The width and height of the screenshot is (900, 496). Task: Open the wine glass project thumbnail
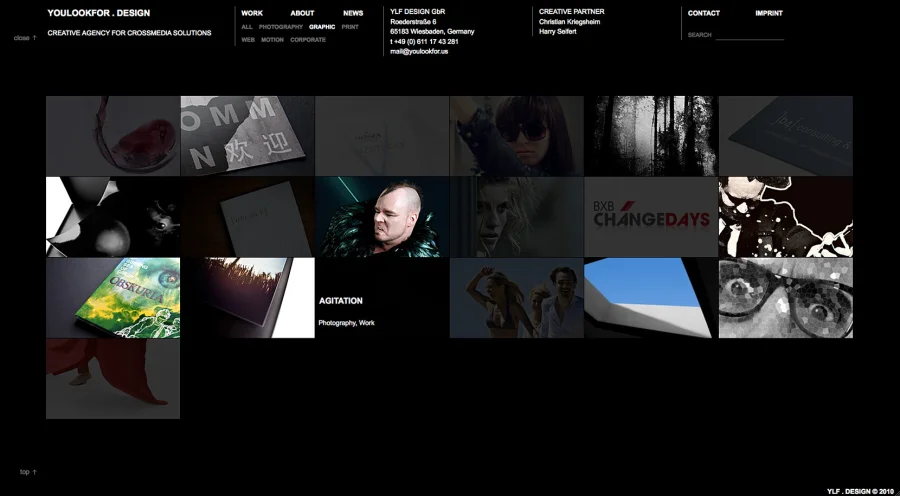[x=113, y=136]
